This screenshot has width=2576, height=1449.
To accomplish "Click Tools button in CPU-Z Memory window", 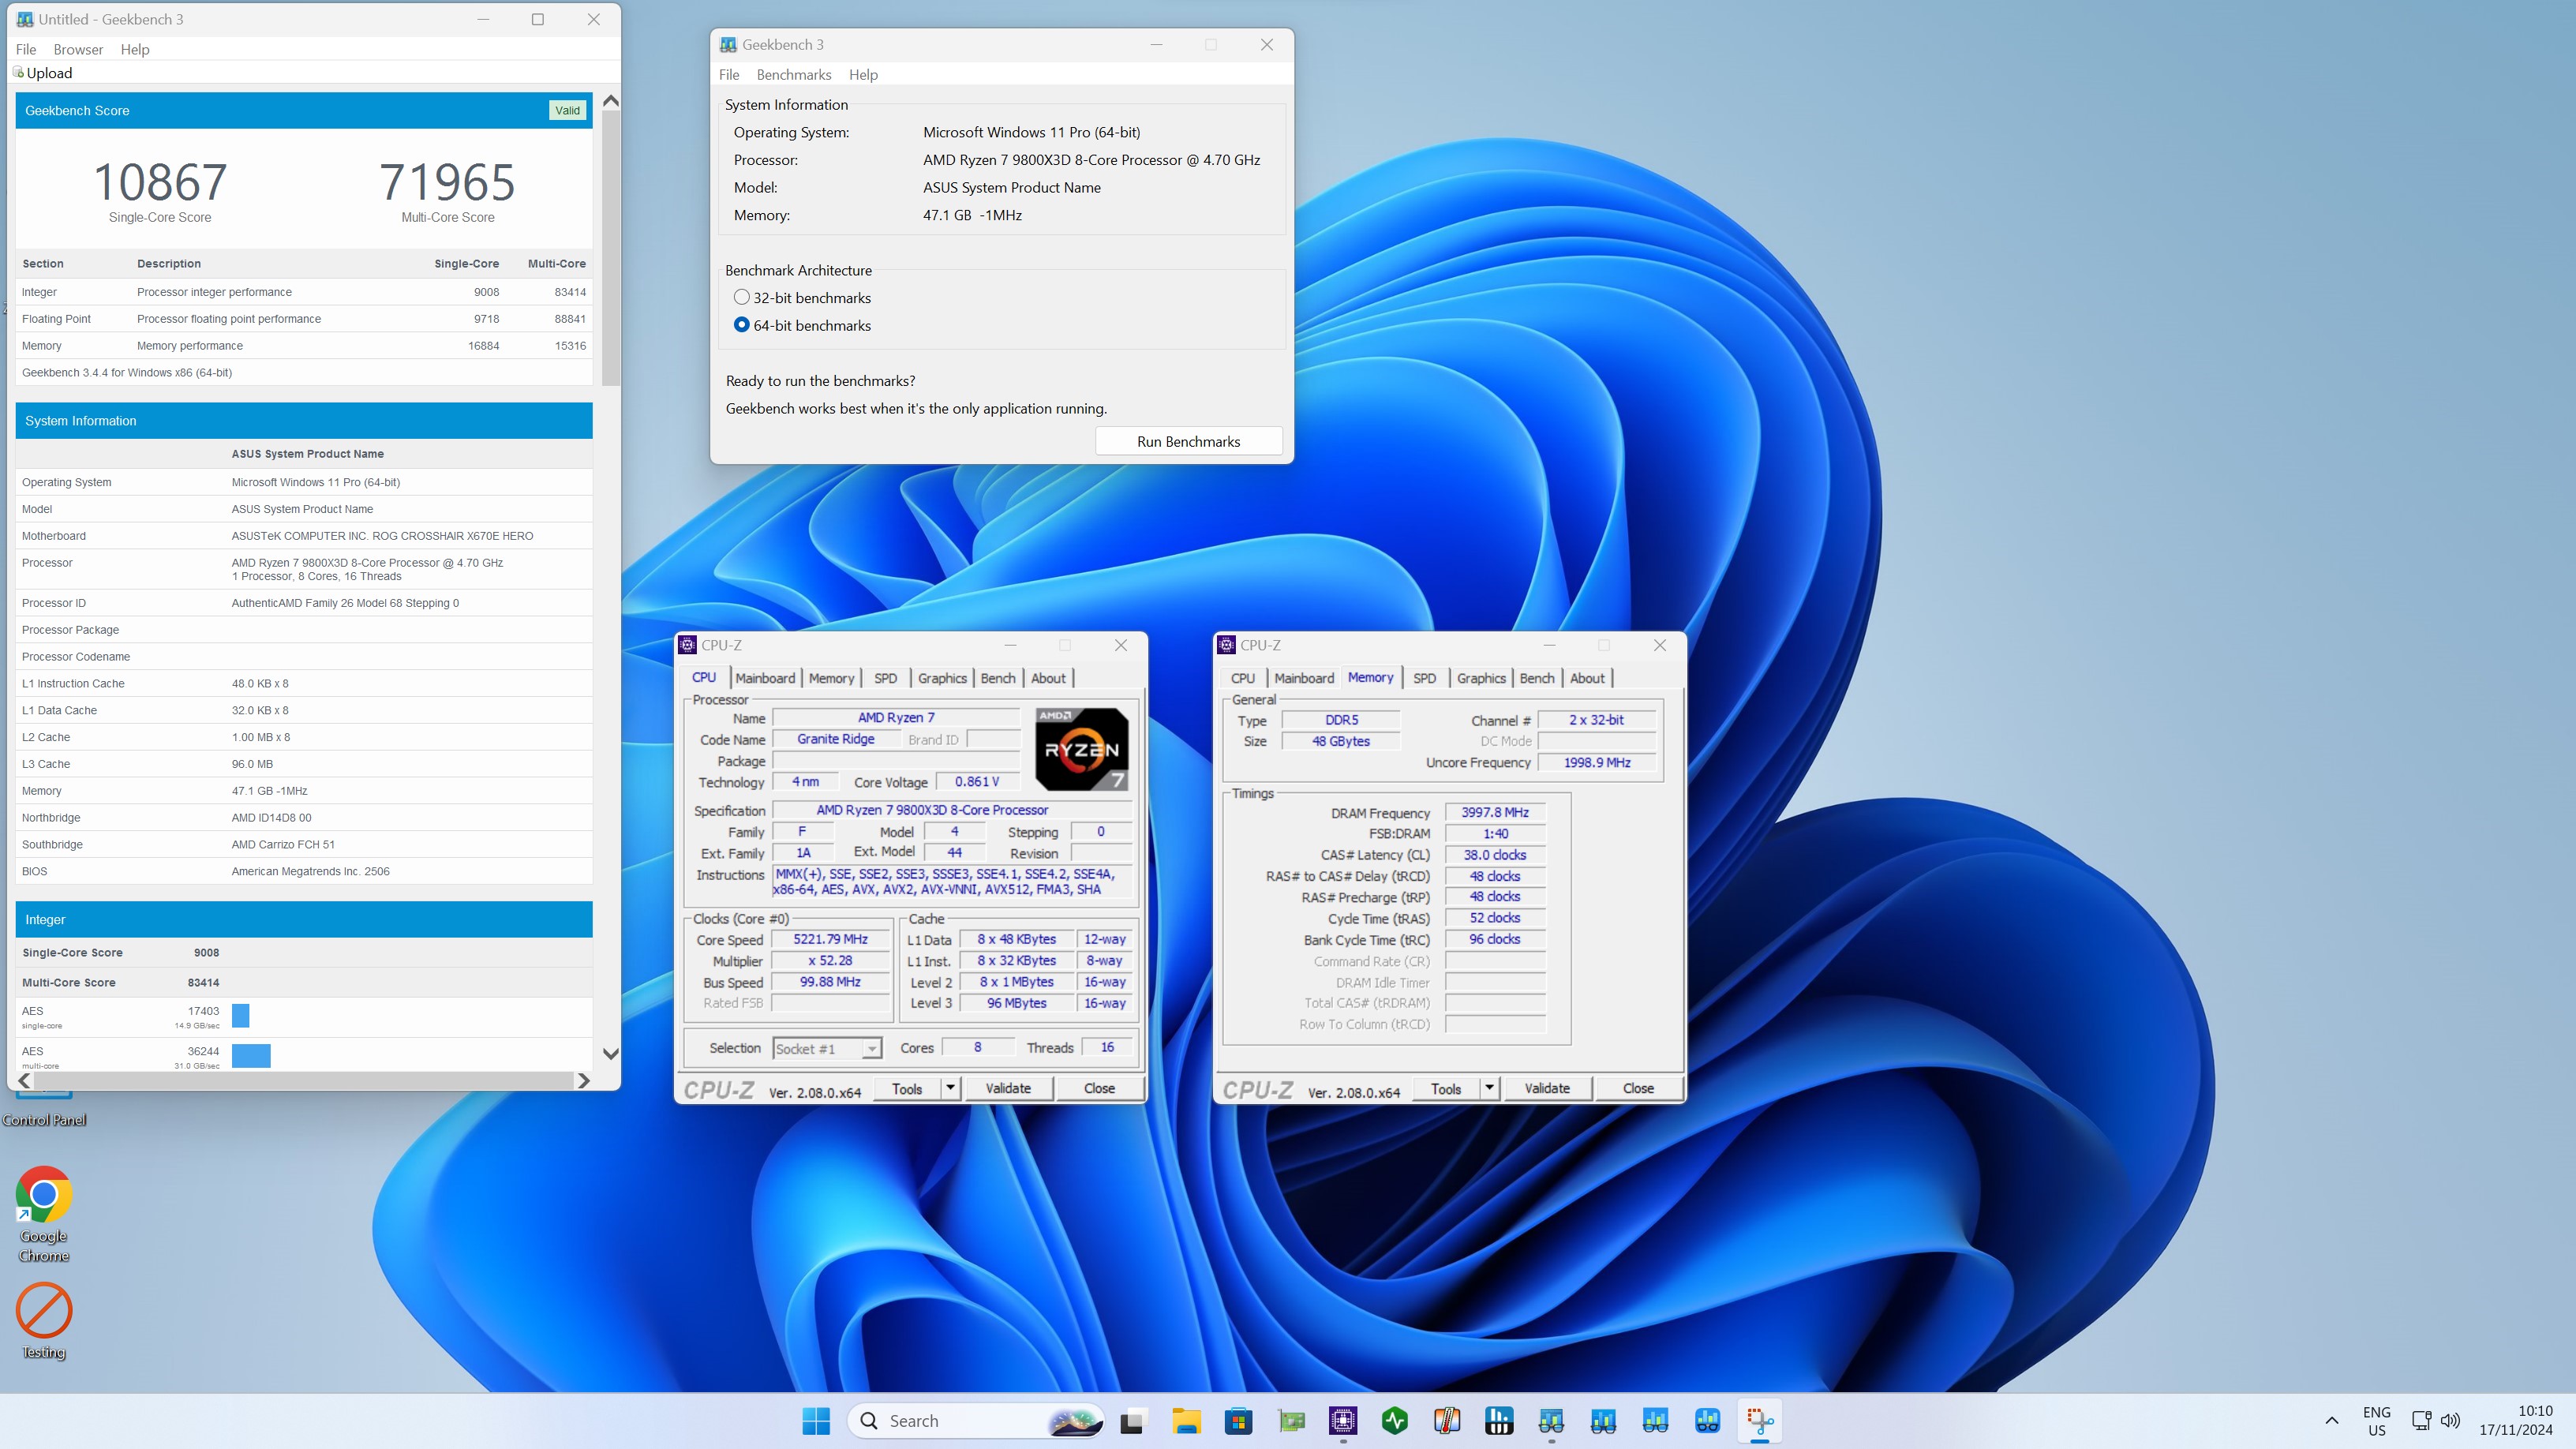I will (x=1446, y=1088).
